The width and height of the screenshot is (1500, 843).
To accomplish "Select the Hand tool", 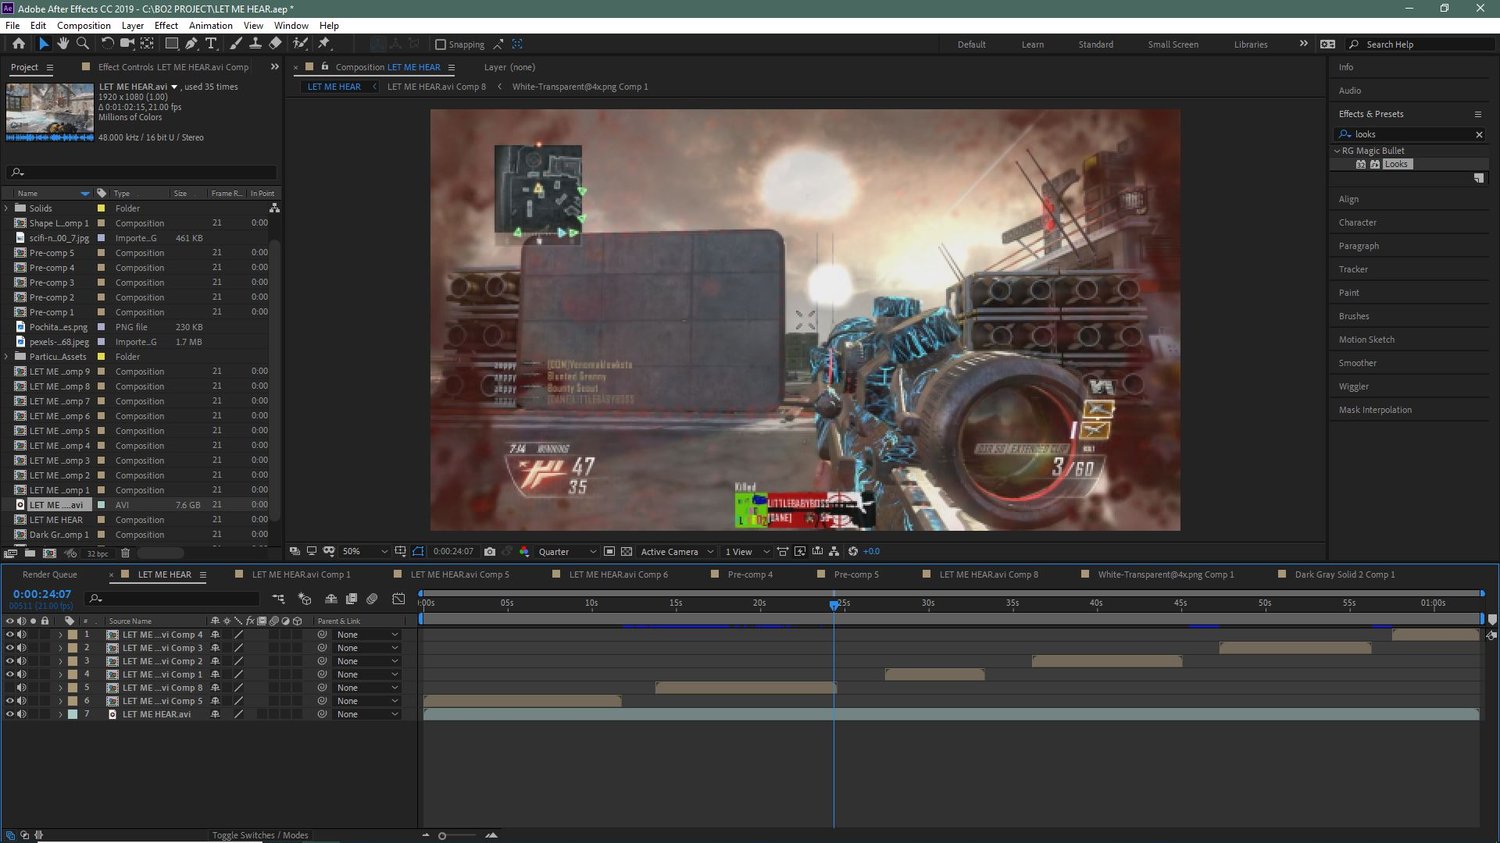I will coord(63,44).
